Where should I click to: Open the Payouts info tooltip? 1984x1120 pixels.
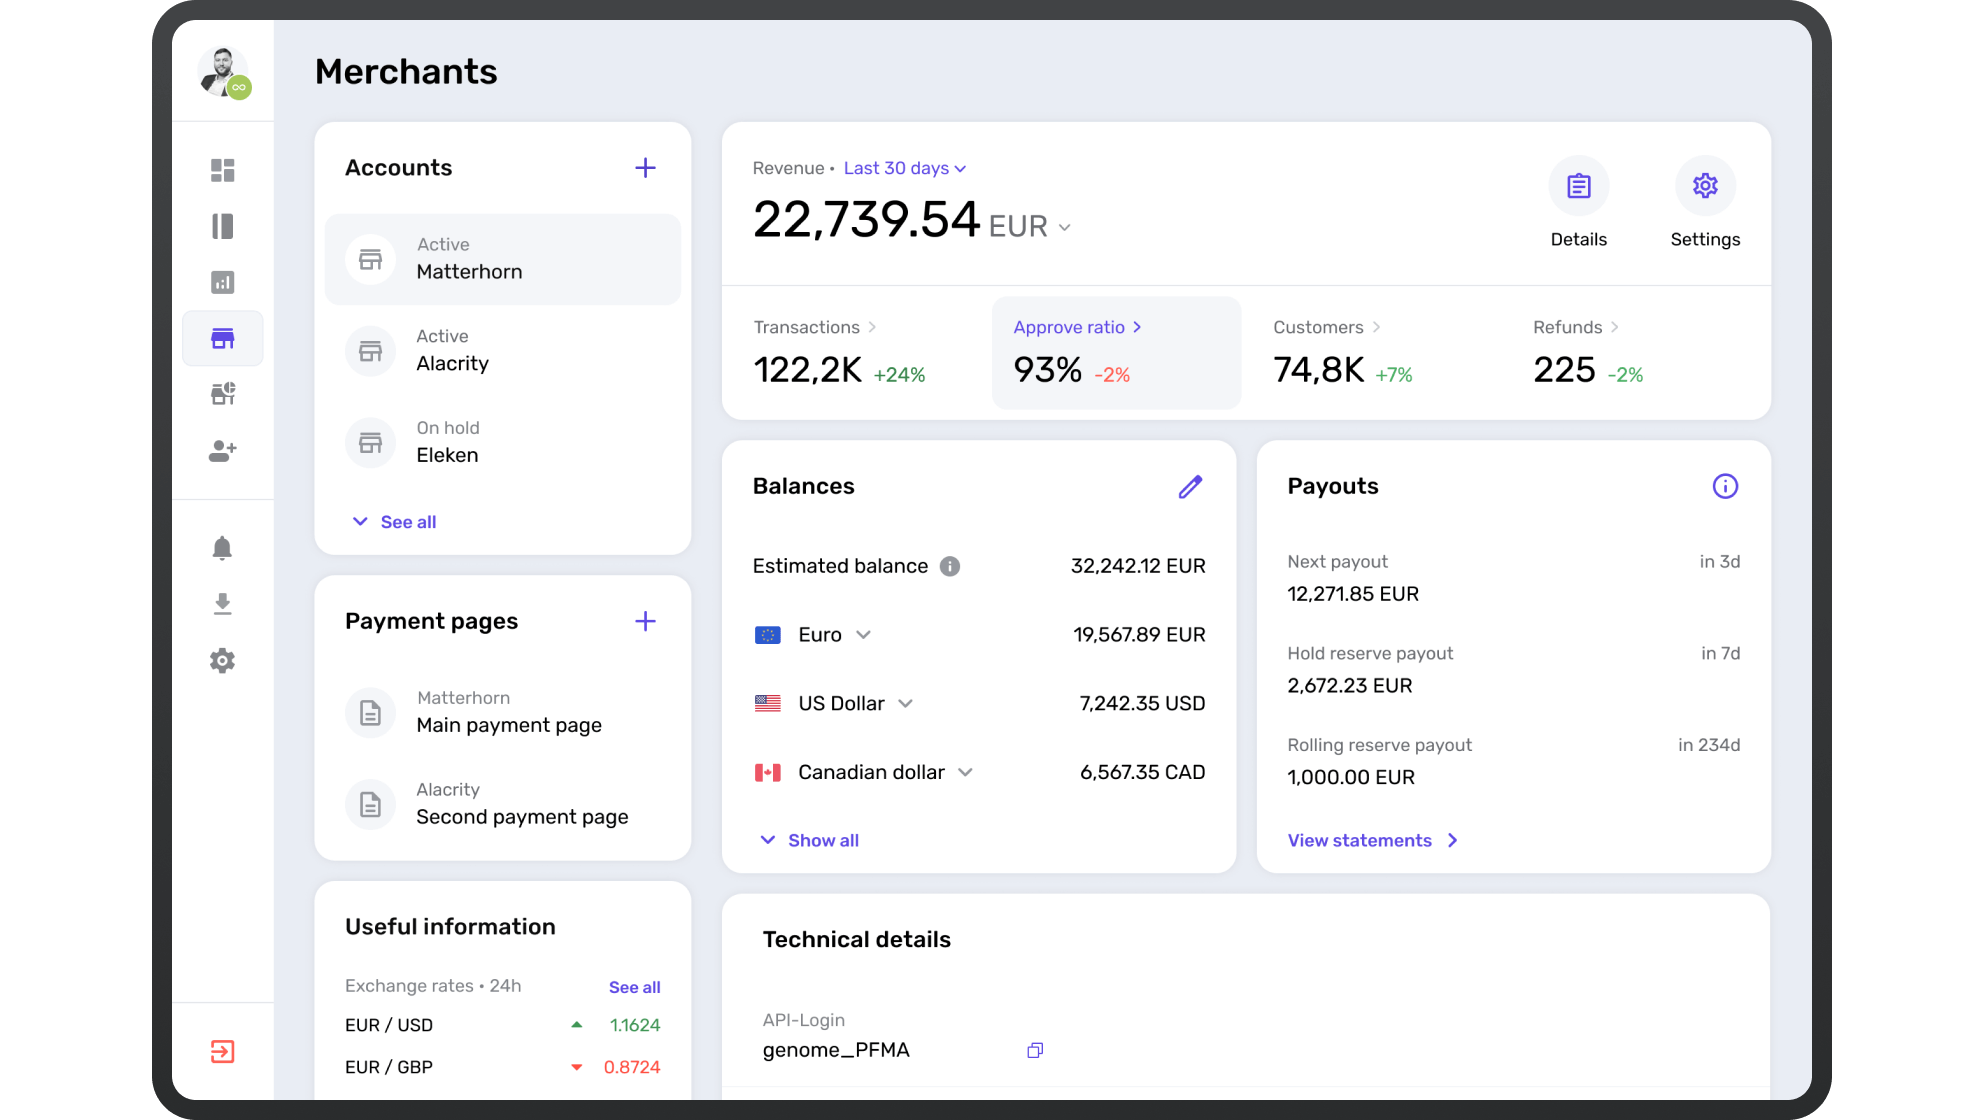point(1724,486)
